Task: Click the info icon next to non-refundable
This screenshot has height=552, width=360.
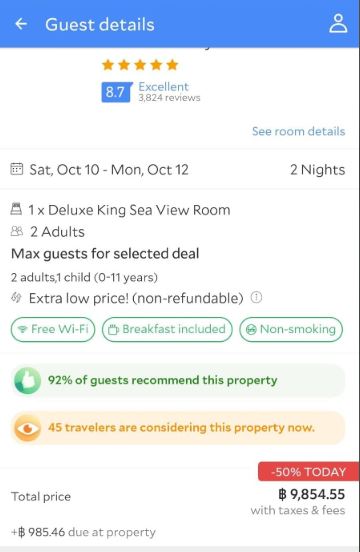Action: point(256,297)
